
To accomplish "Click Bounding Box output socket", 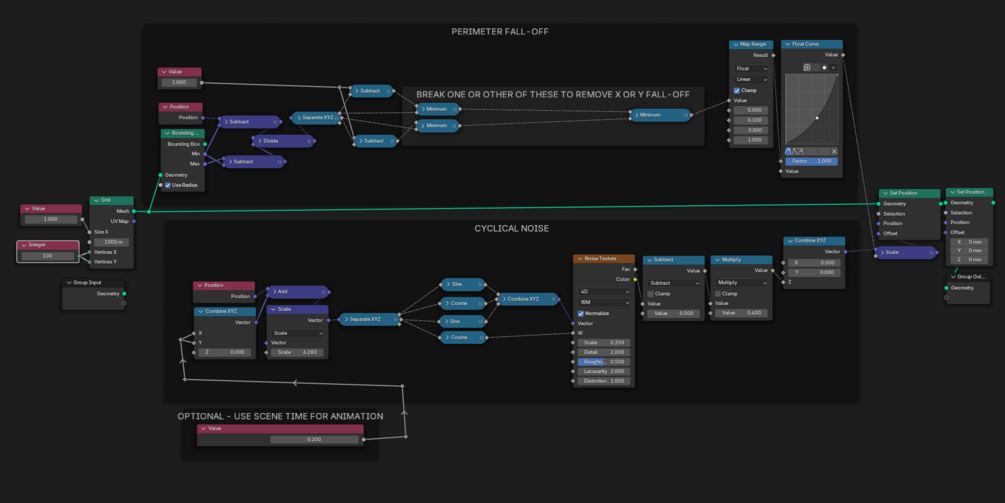I will pyautogui.click(x=205, y=144).
